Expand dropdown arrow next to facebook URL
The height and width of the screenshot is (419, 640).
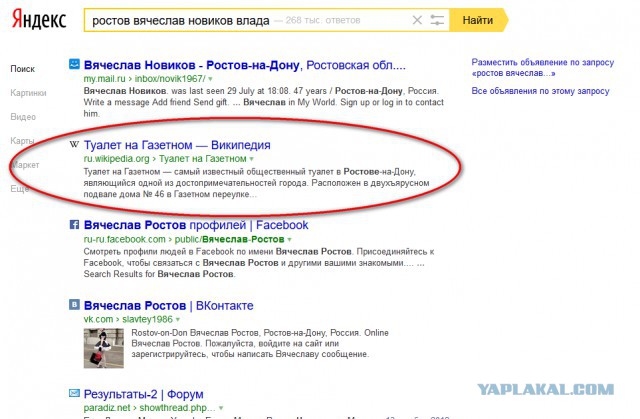(x=289, y=239)
